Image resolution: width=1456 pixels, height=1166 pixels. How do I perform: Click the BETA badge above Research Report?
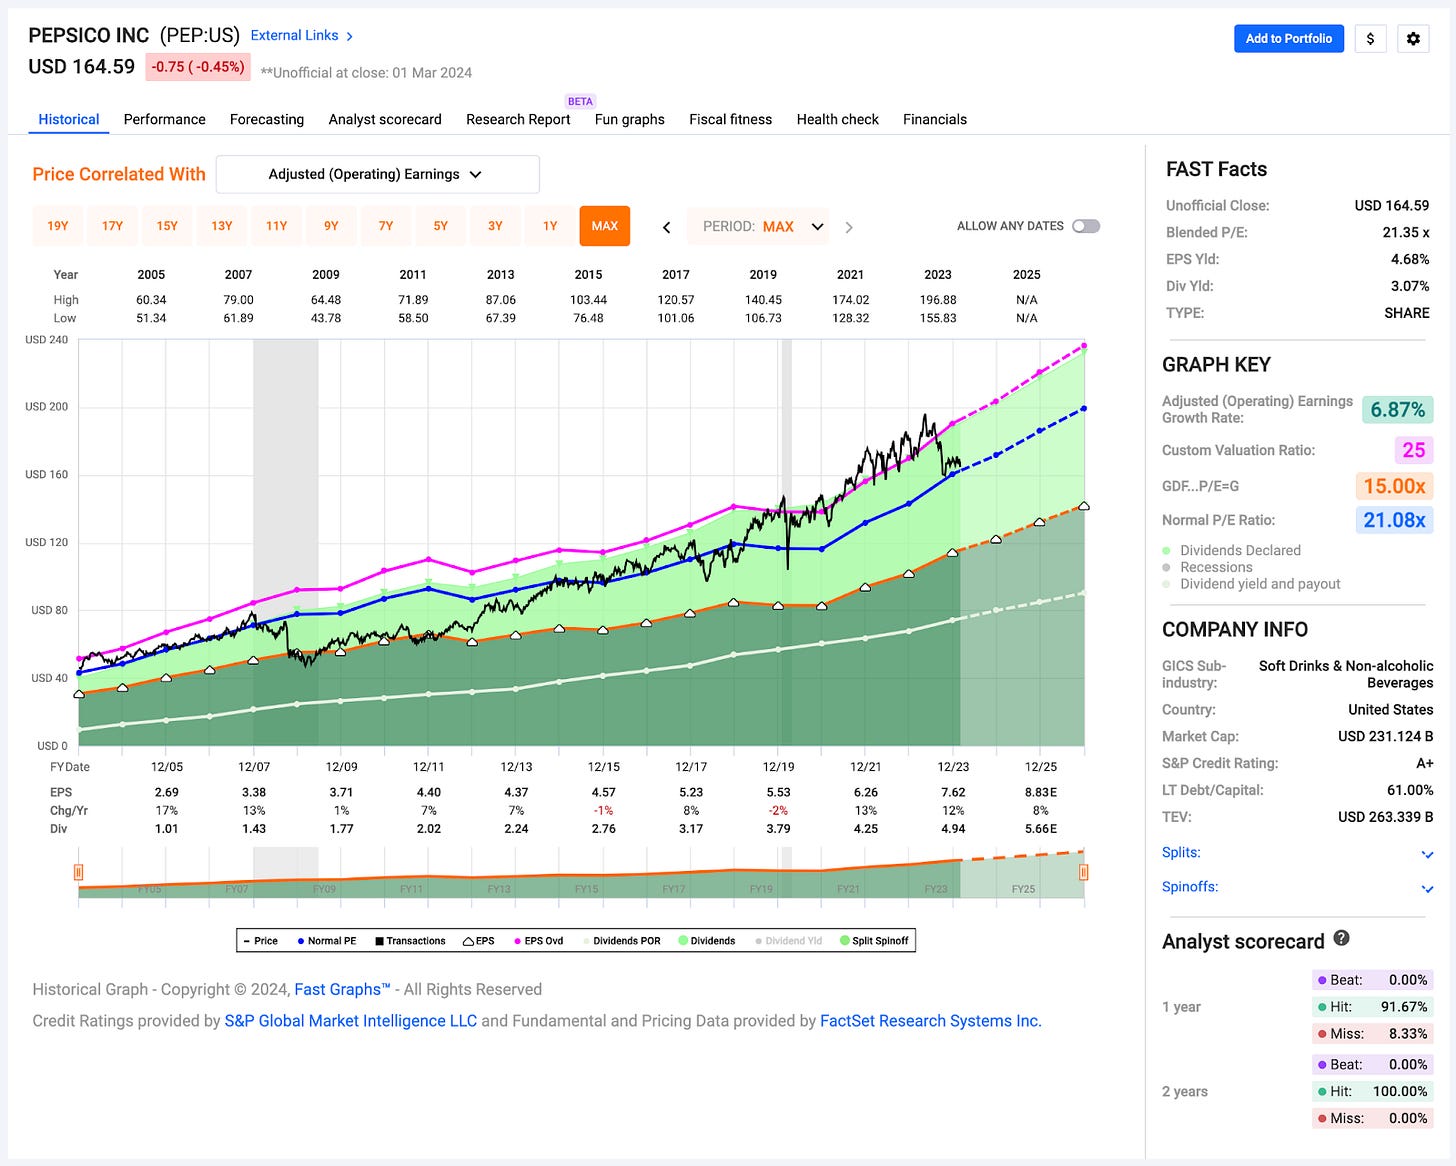[580, 101]
